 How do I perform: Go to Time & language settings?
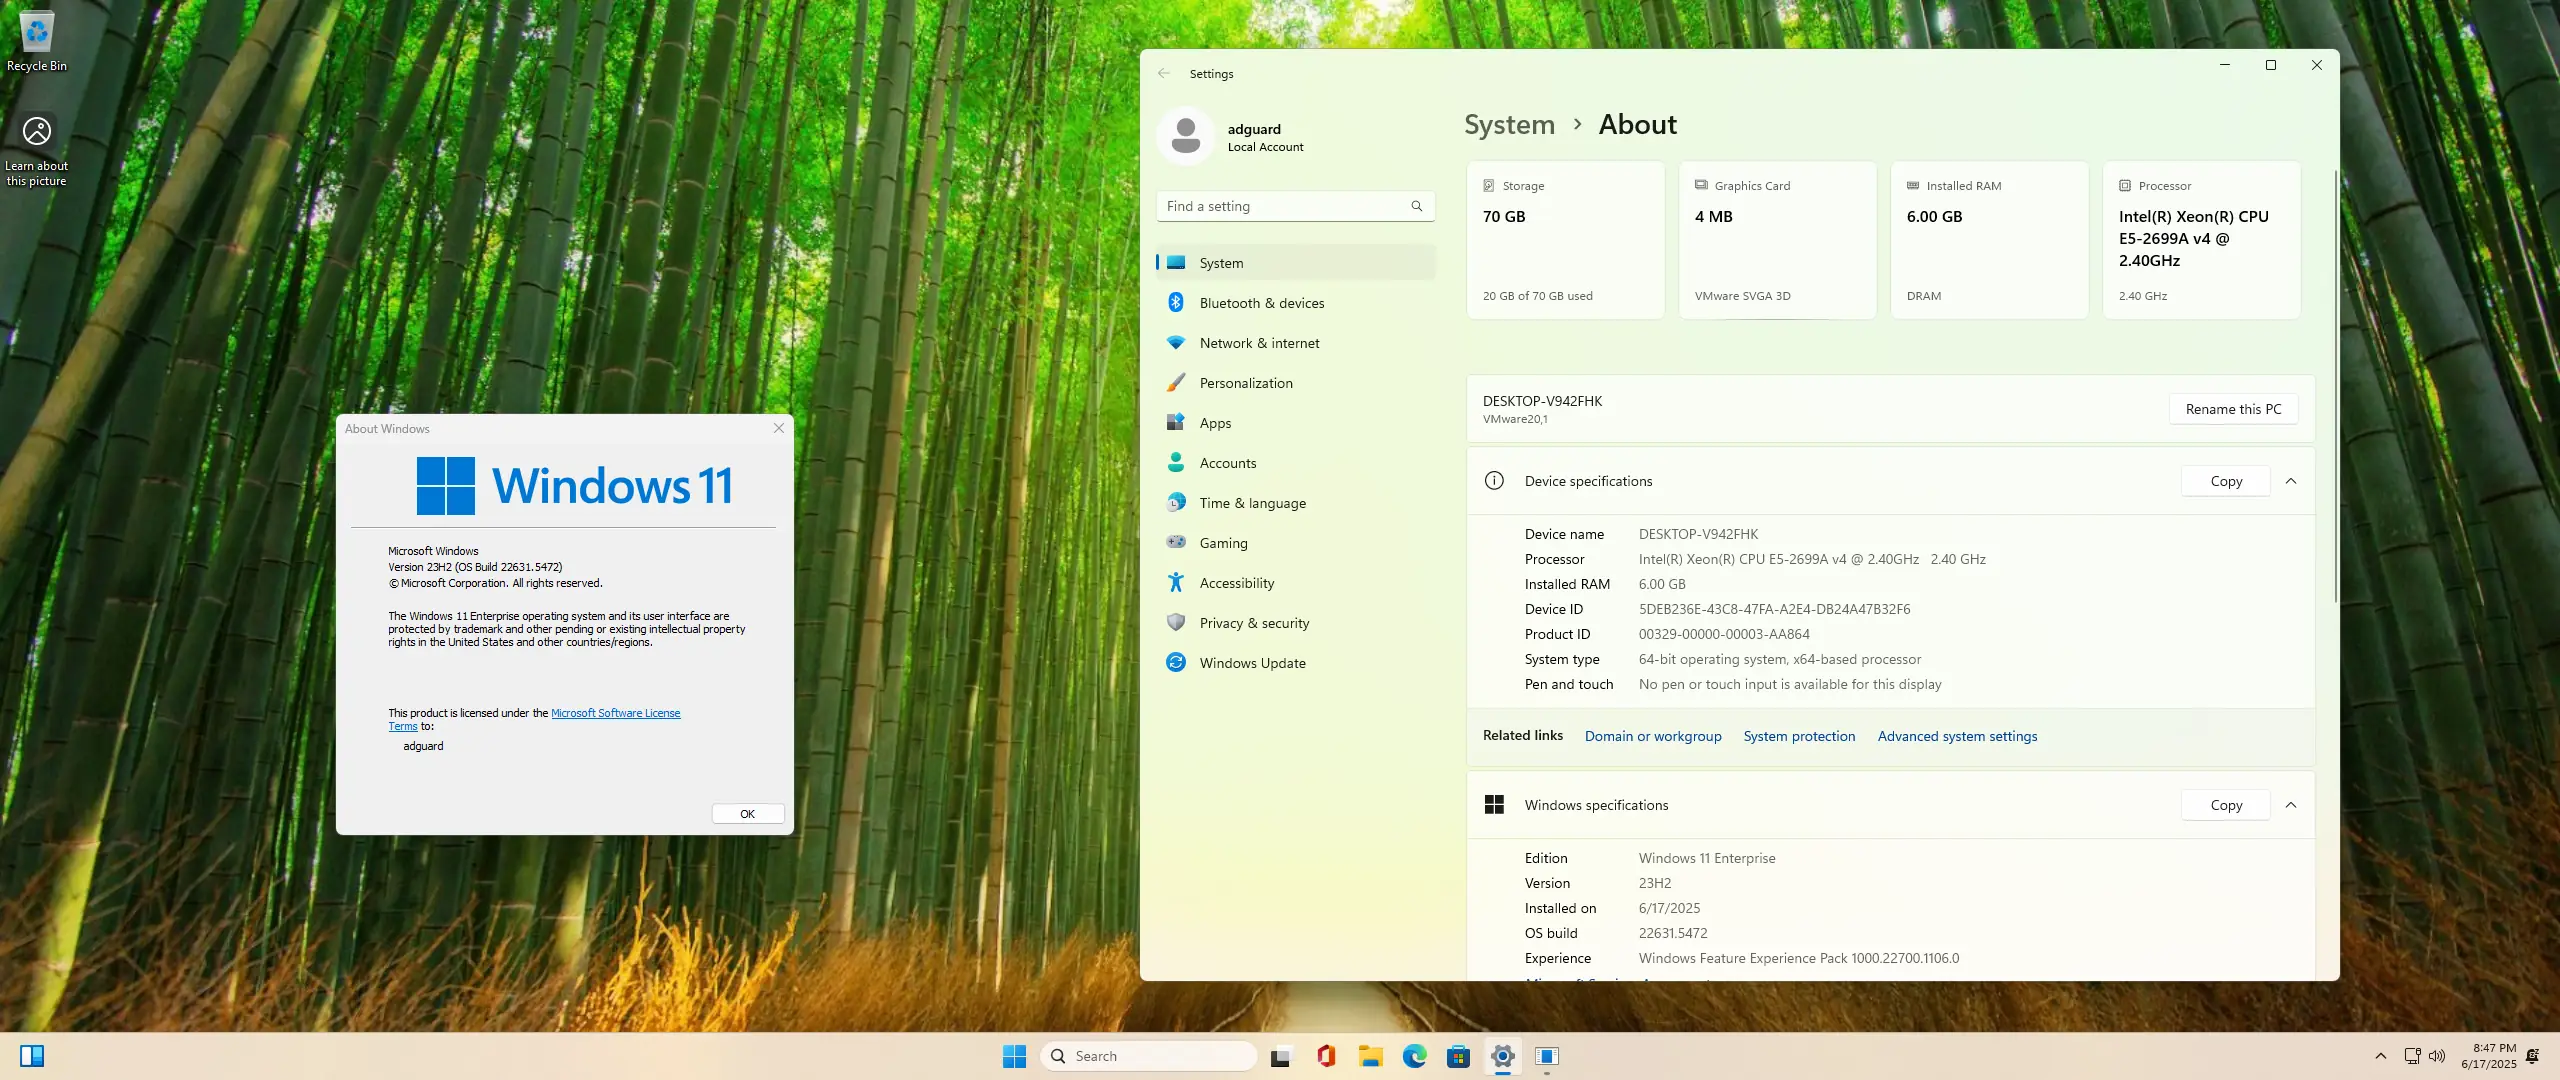point(1252,503)
